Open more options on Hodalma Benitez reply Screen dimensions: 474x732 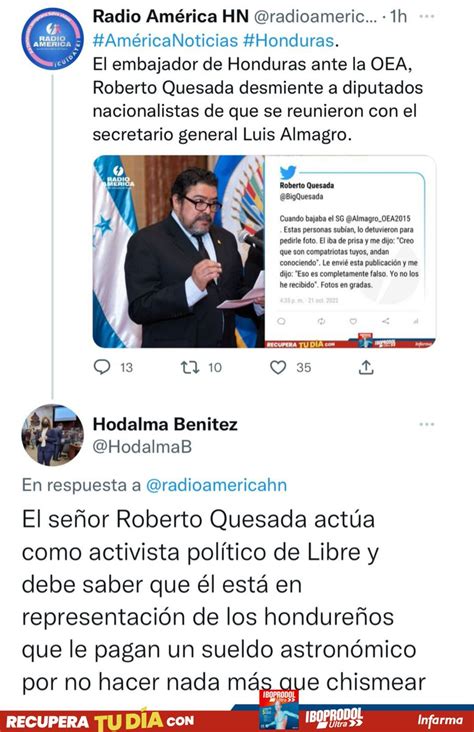[x=427, y=424]
